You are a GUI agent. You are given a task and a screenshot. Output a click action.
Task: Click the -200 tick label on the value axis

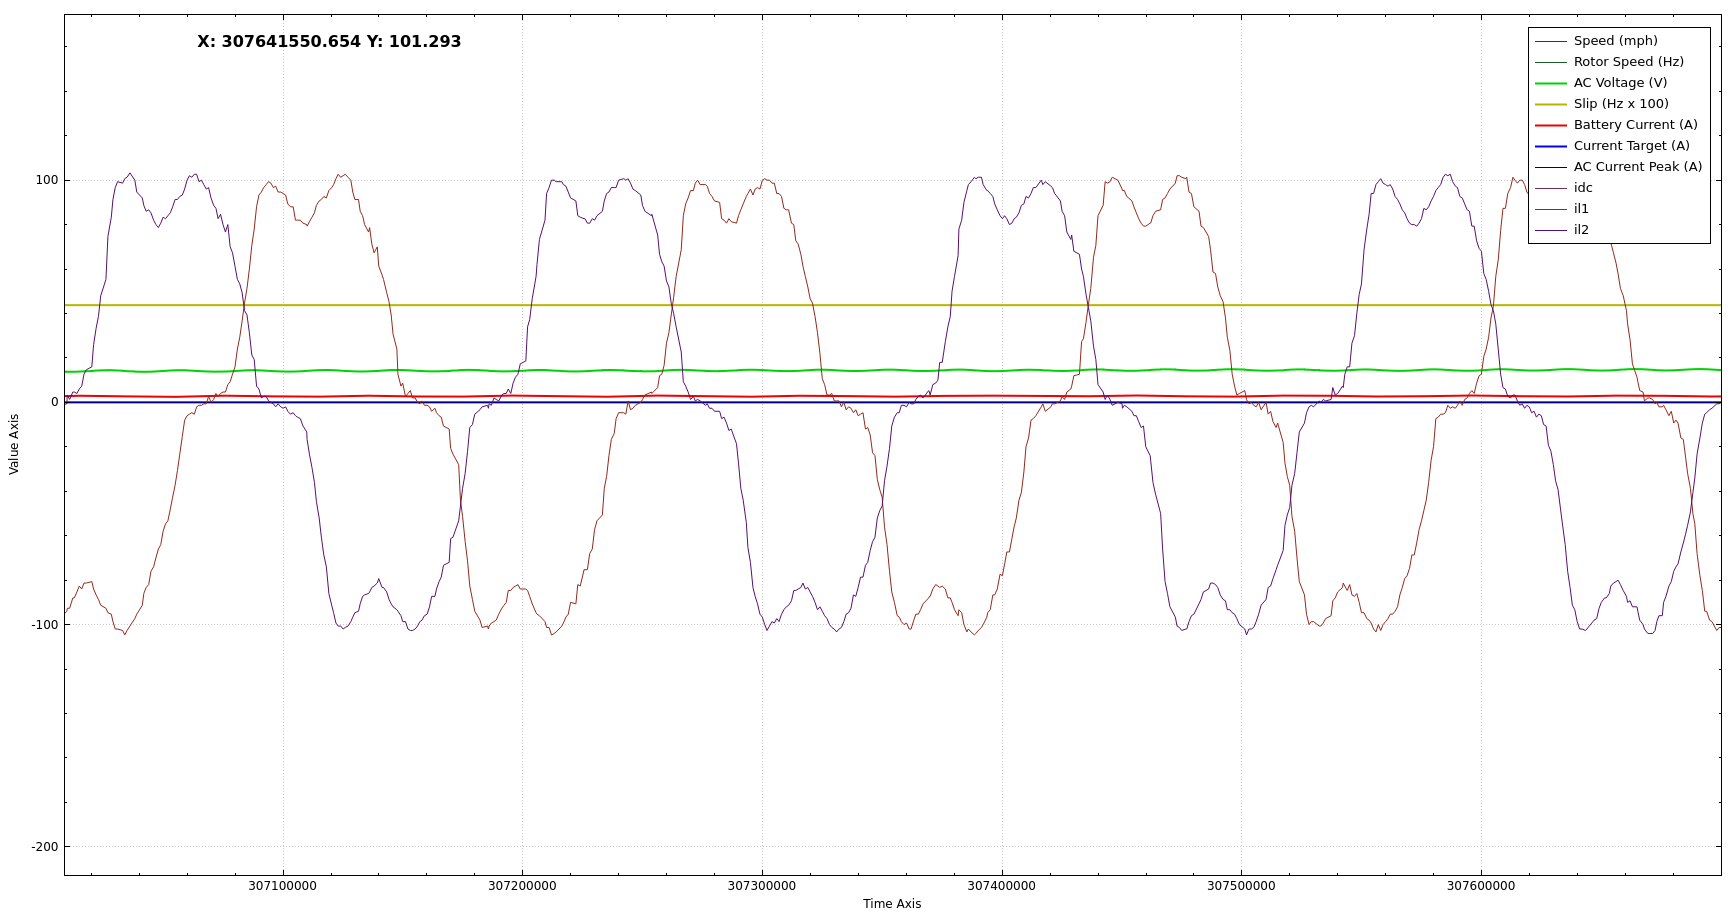pyautogui.click(x=45, y=847)
